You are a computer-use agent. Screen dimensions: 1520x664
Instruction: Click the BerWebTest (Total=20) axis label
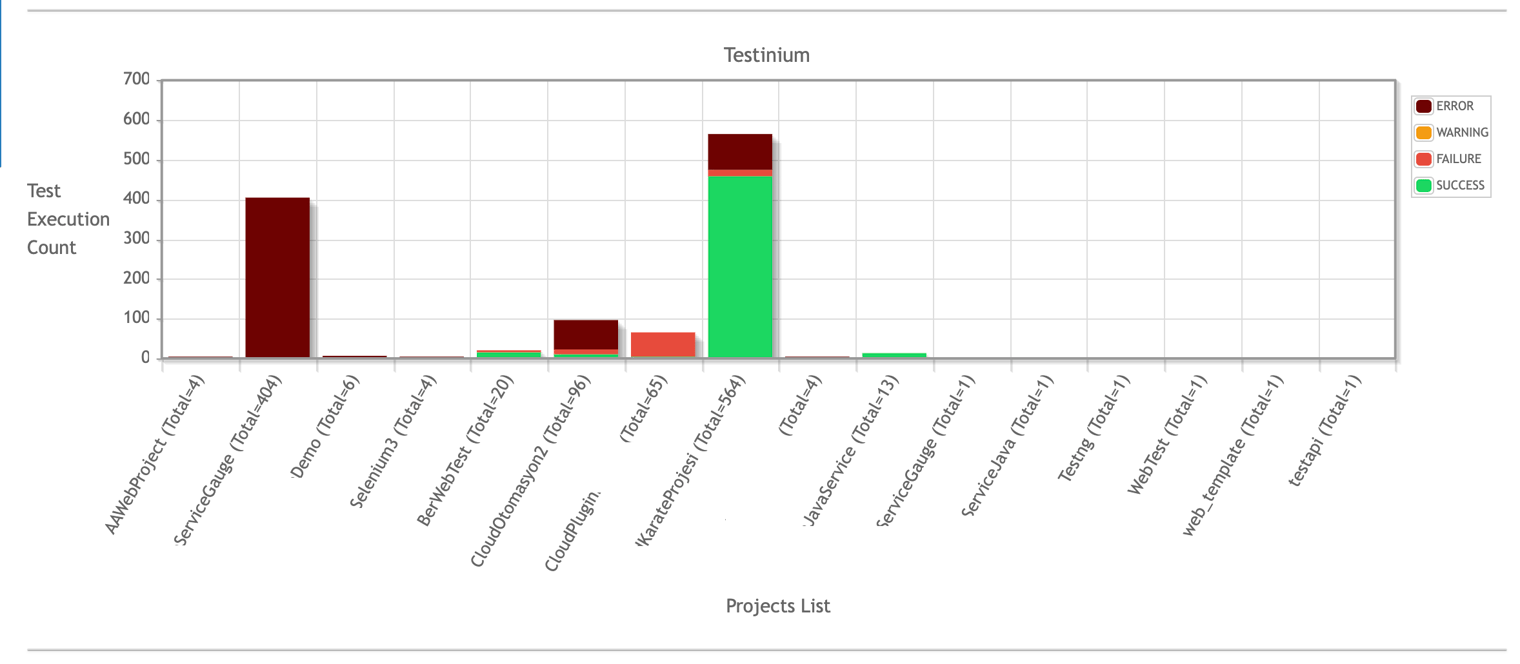[x=468, y=449]
